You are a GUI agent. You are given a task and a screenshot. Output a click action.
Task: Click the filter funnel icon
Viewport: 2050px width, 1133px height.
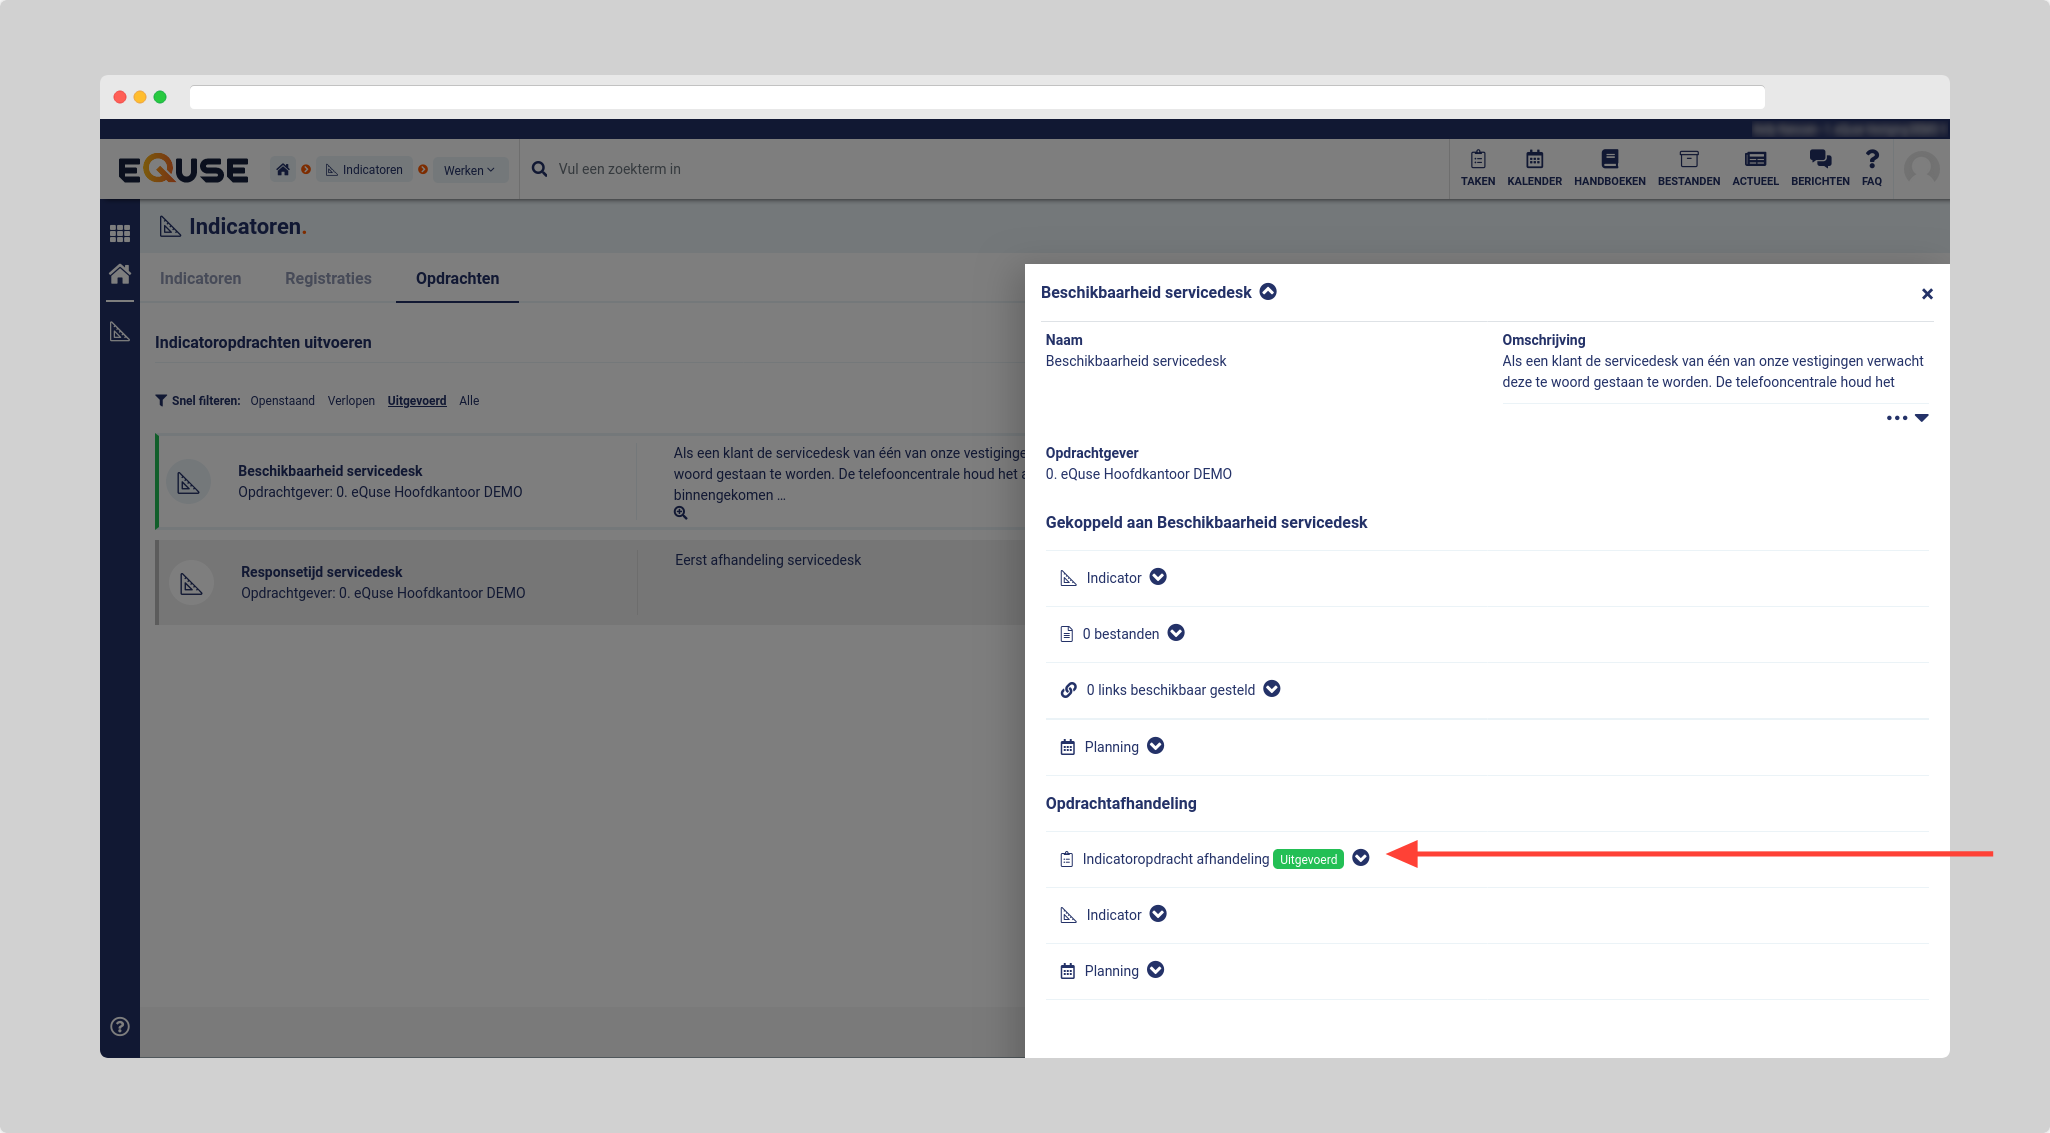(x=161, y=400)
